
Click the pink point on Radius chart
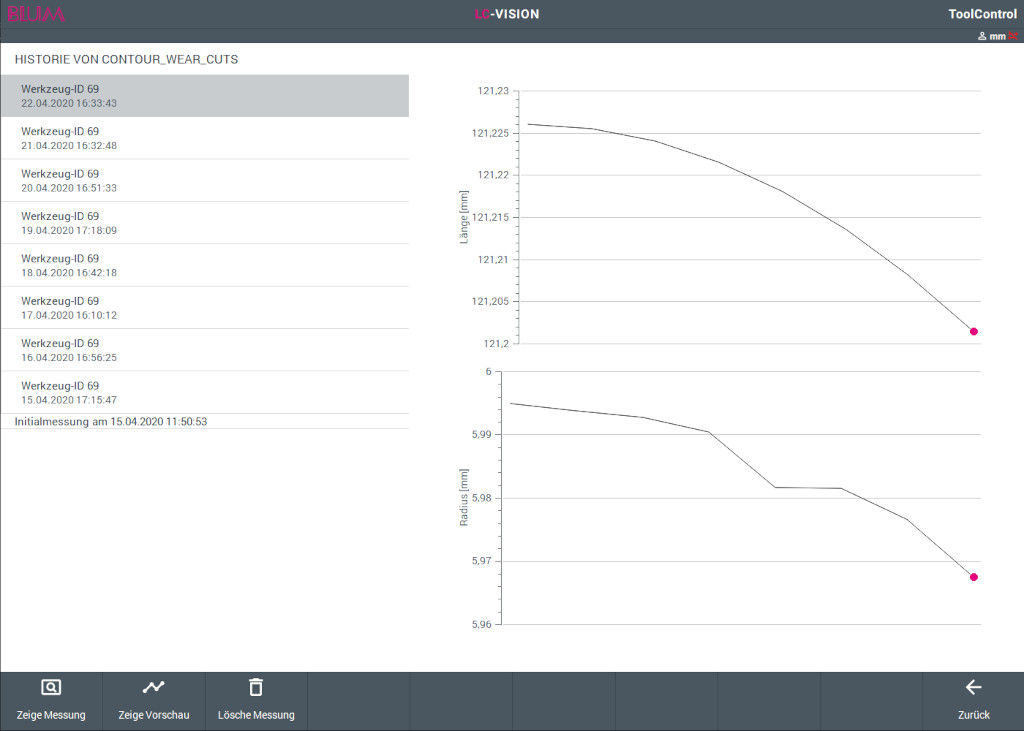click(974, 577)
